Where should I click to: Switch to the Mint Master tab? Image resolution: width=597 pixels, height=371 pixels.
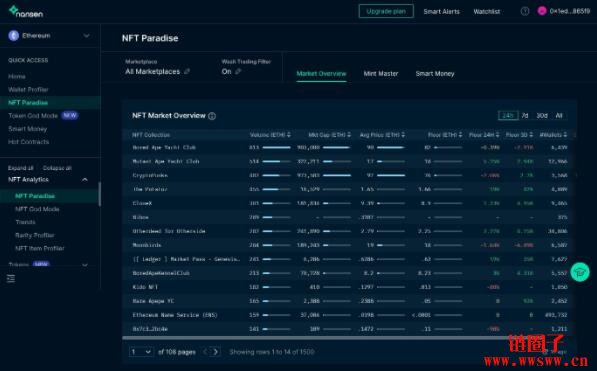click(x=381, y=74)
